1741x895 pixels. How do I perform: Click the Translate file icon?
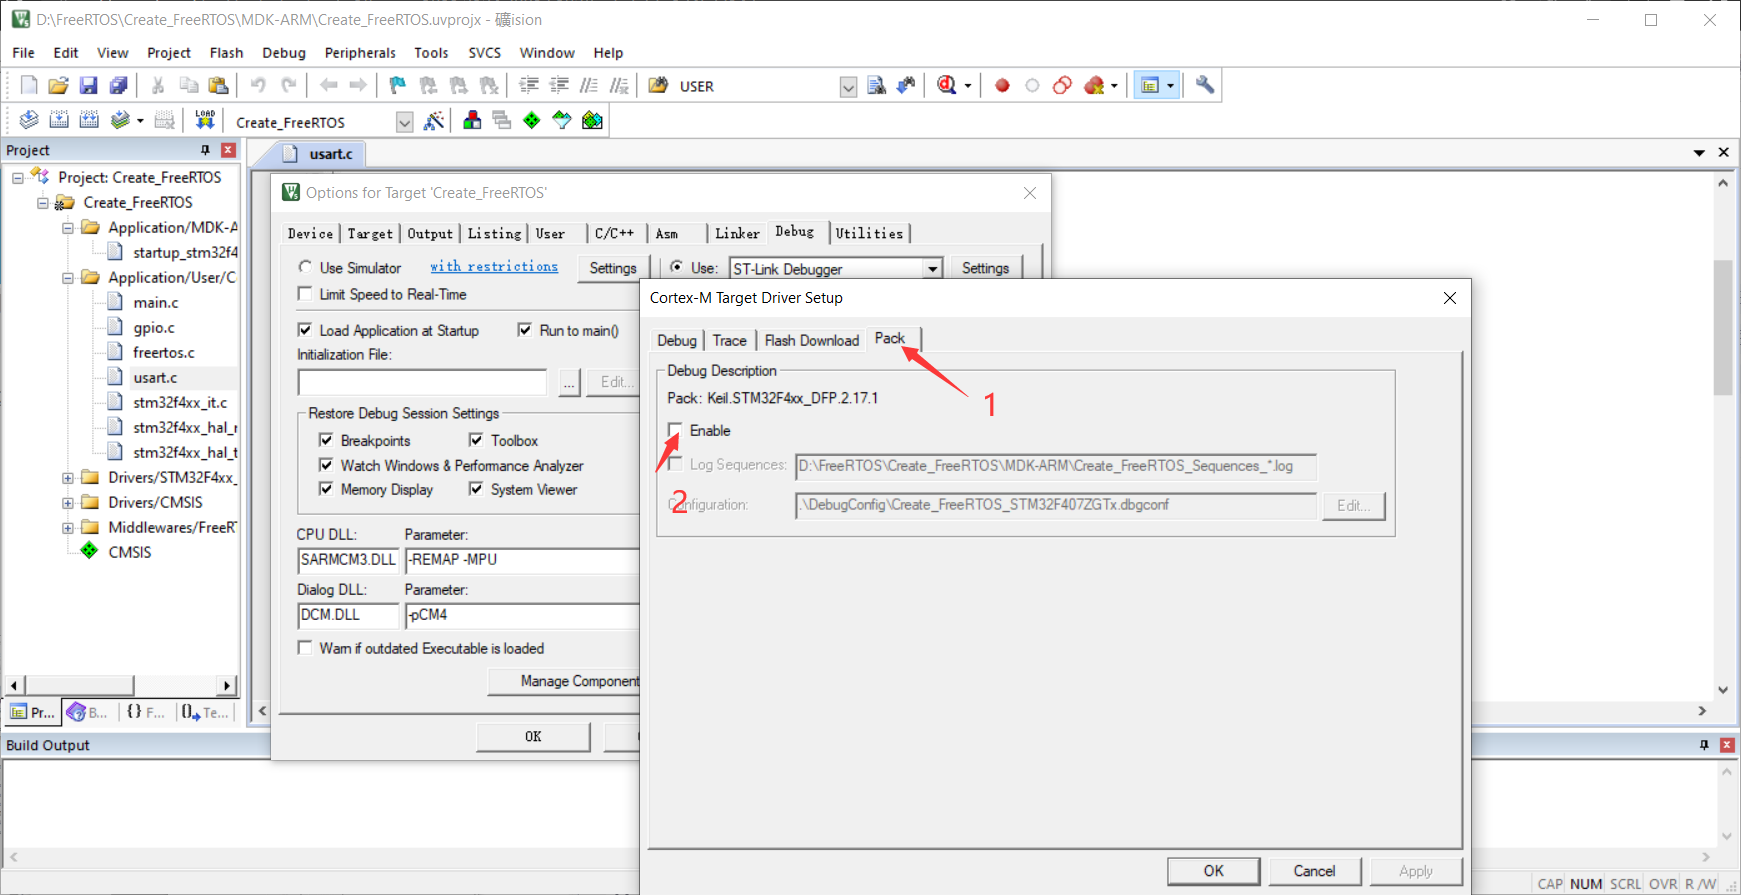coord(29,120)
